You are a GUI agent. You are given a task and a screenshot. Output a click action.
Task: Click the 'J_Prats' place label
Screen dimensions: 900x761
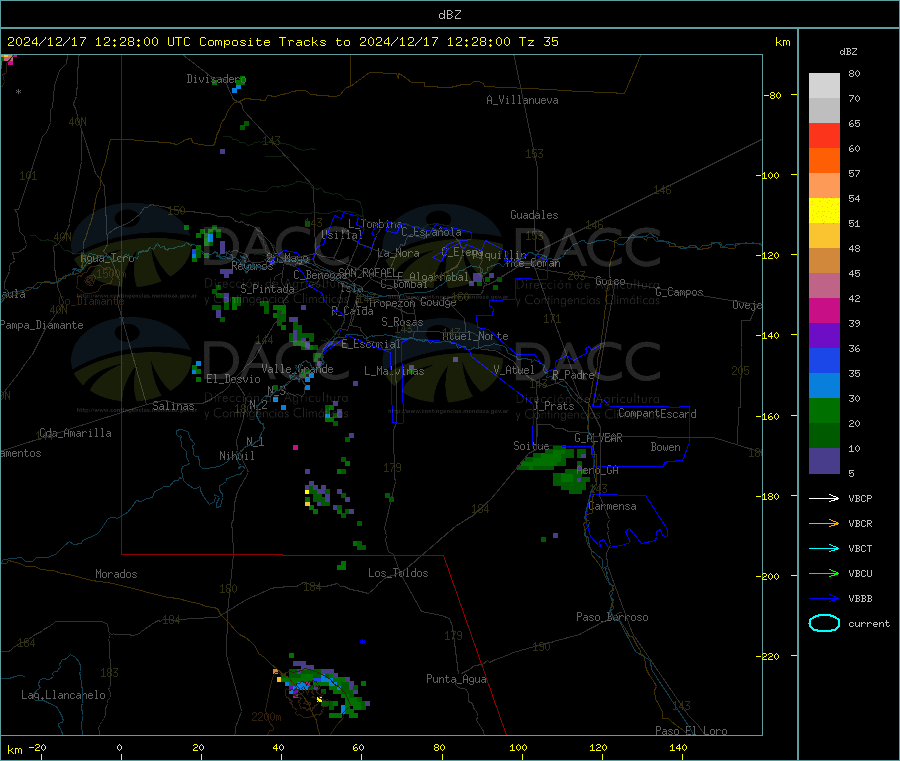pos(554,406)
